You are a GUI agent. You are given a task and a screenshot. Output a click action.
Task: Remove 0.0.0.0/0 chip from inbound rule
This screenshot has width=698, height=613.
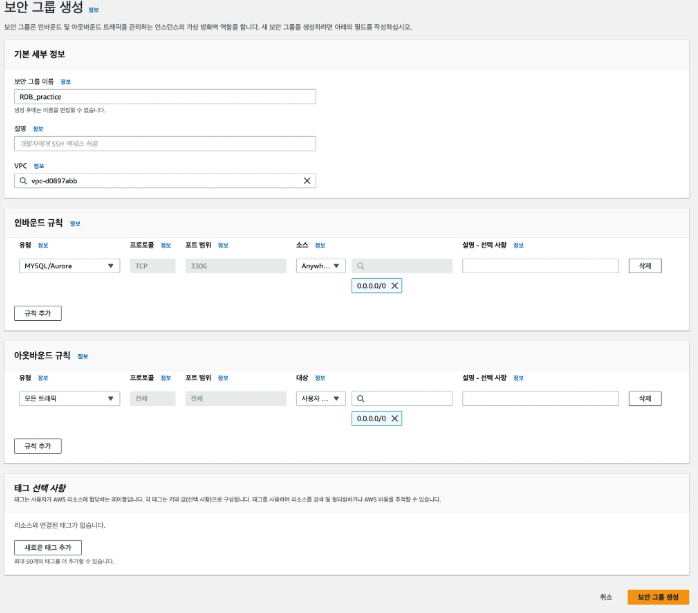point(394,286)
